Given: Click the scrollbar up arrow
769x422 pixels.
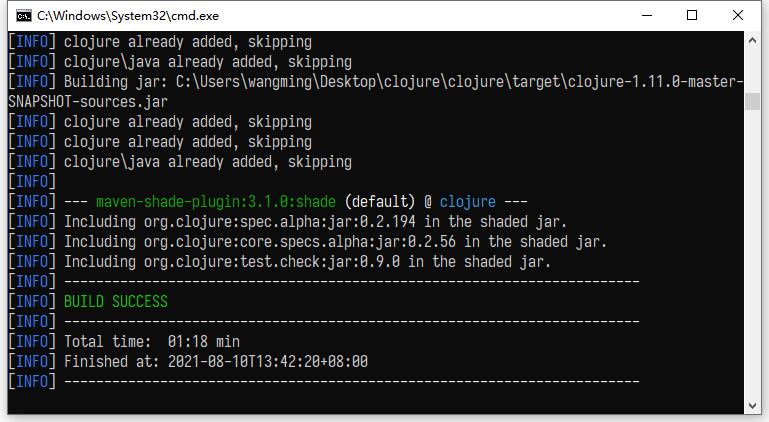Looking at the screenshot, I should point(753,39).
